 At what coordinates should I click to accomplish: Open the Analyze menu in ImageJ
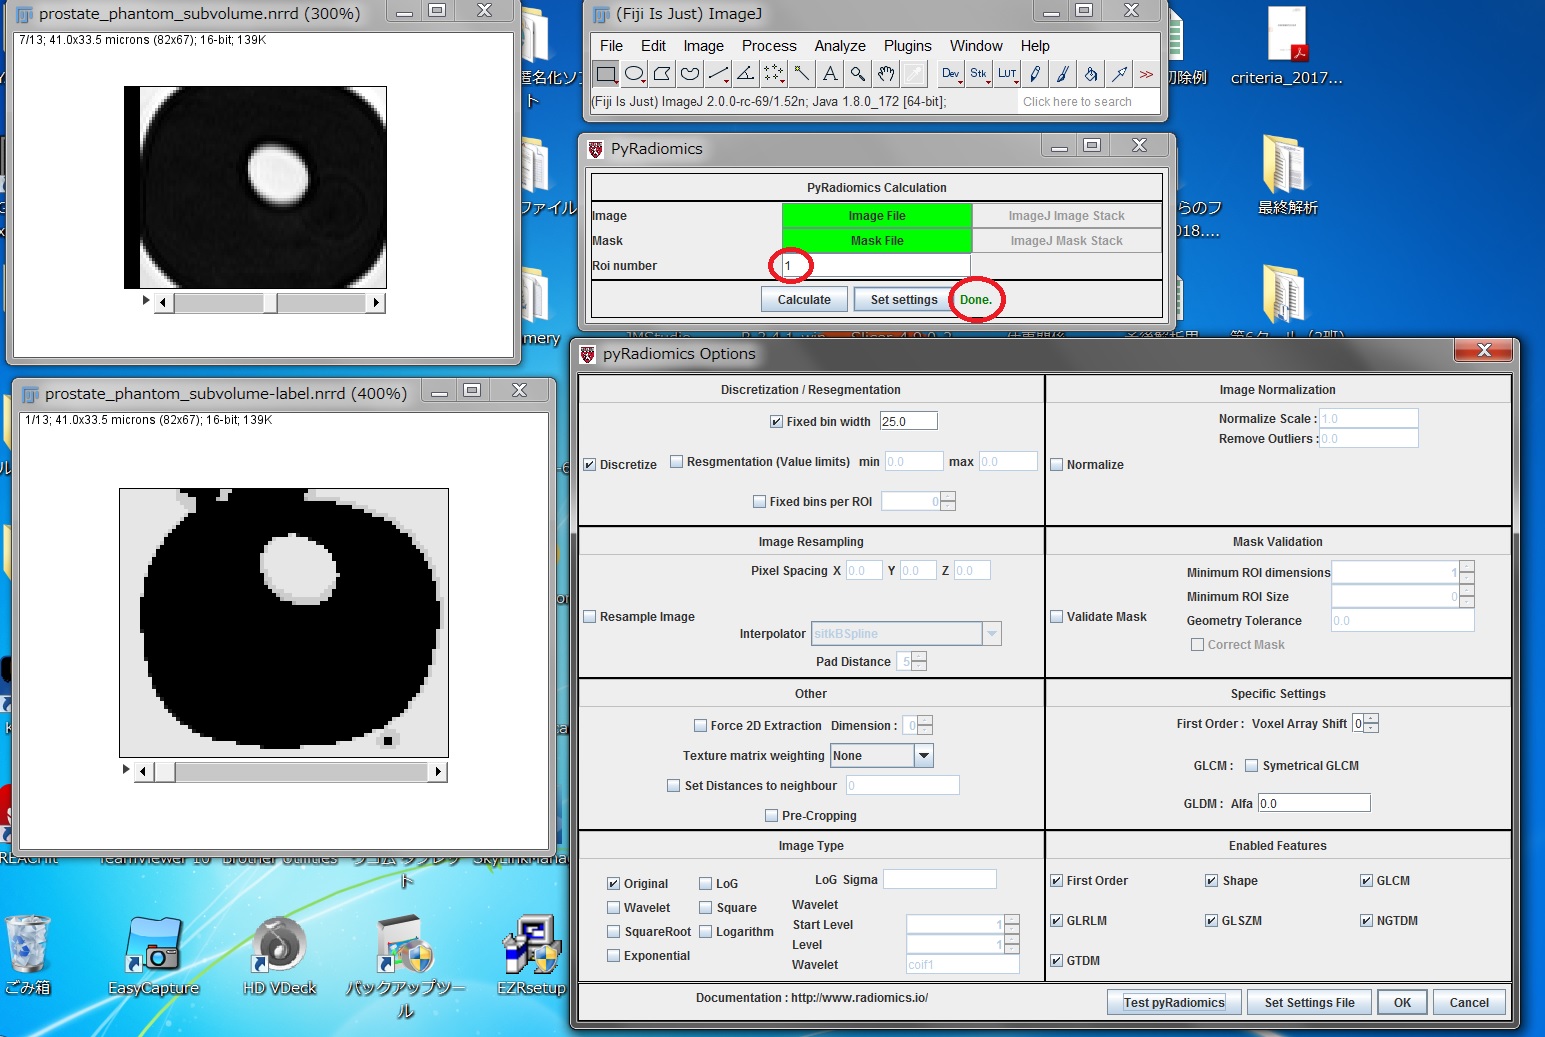point(839,46)
